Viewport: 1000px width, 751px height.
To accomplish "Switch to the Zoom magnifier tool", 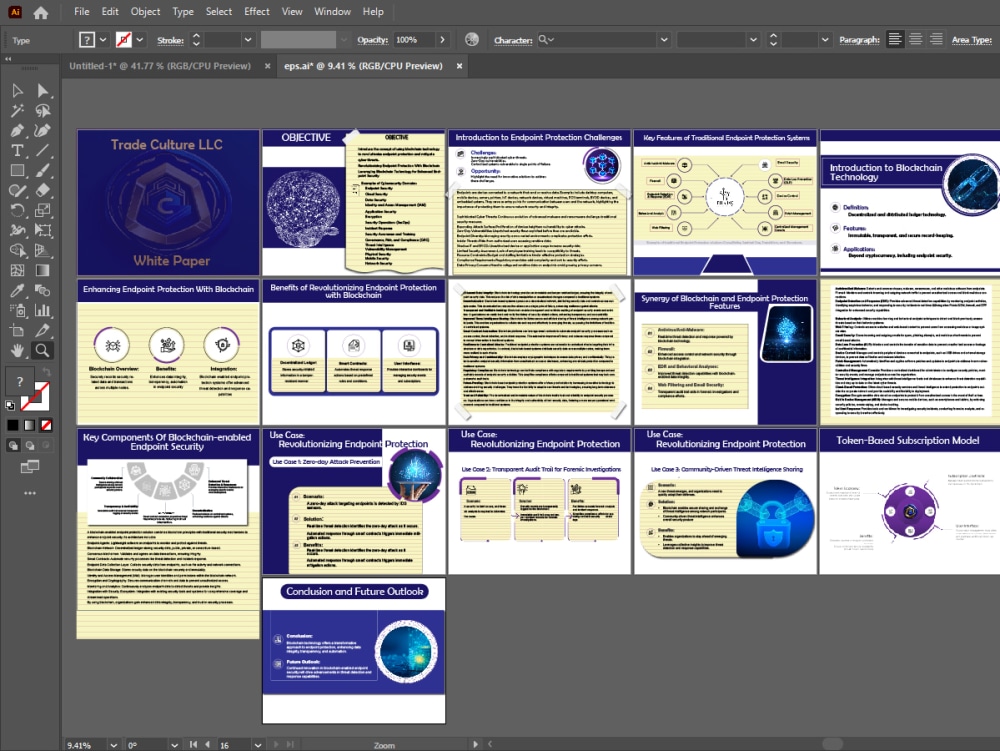I will click(x=43, y=350).
